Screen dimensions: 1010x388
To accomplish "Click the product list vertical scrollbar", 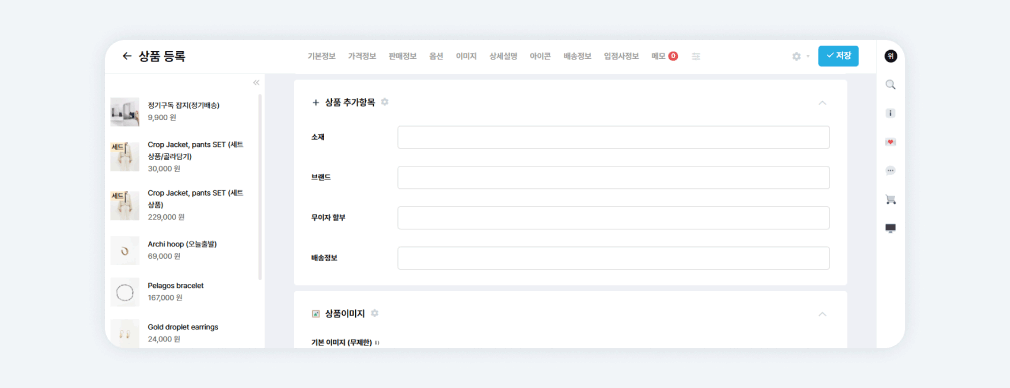I will [x=260, y=187].
